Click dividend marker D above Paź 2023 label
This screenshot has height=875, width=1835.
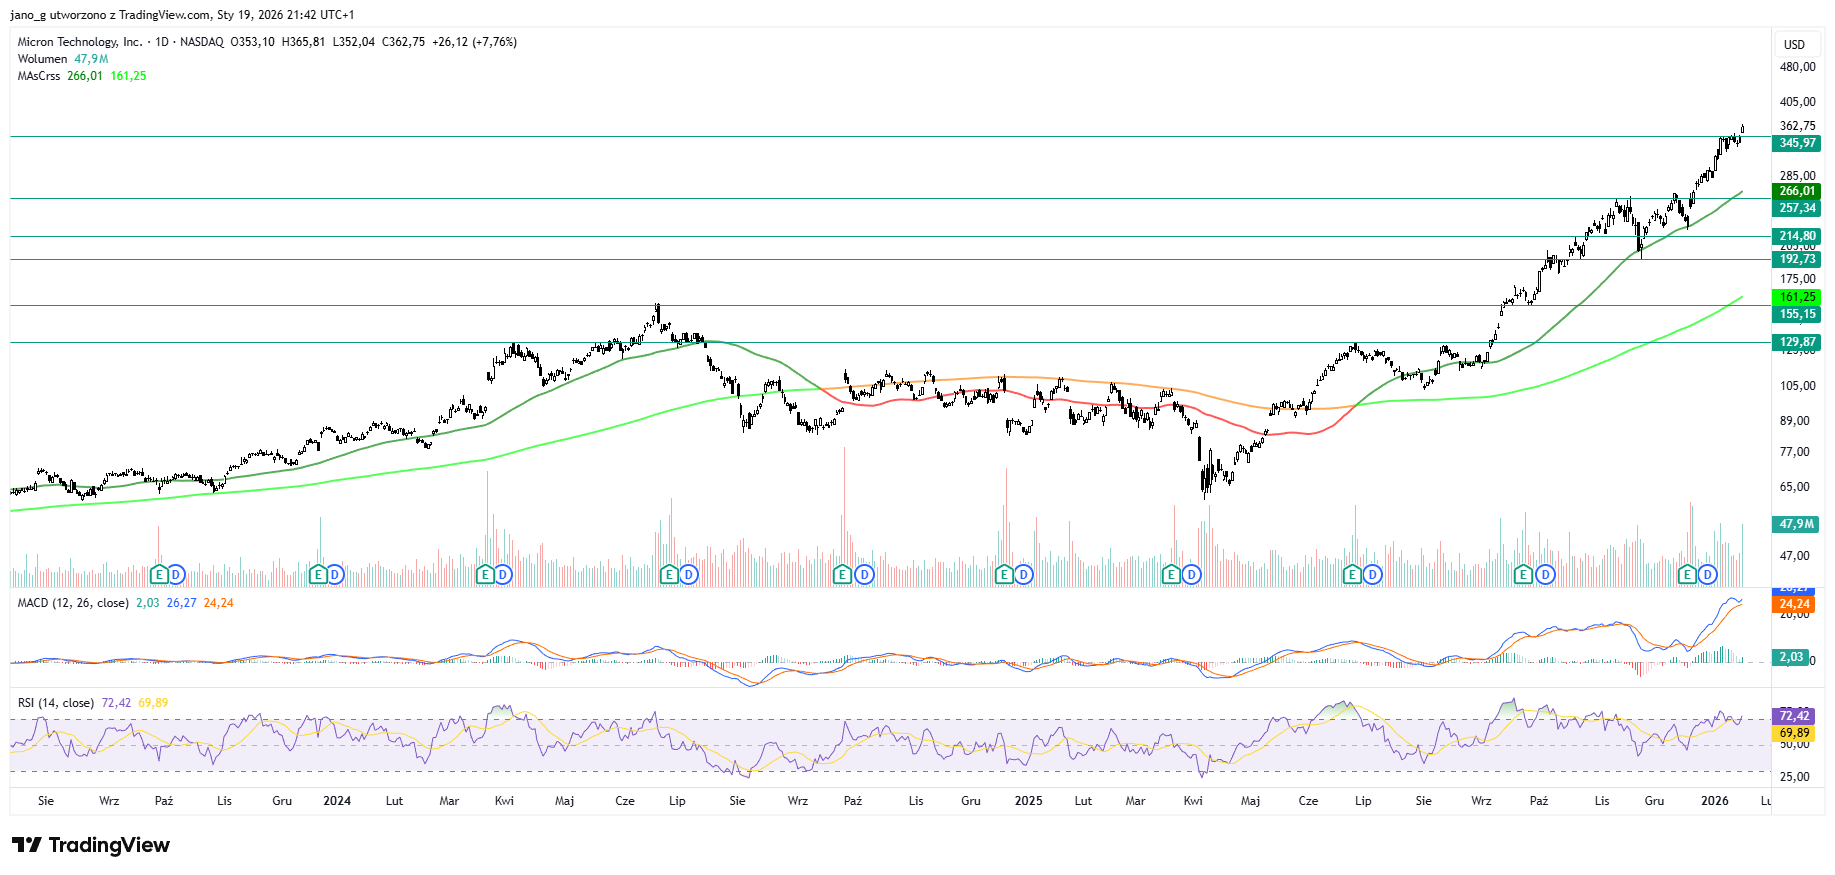click(x=176, y=574)
